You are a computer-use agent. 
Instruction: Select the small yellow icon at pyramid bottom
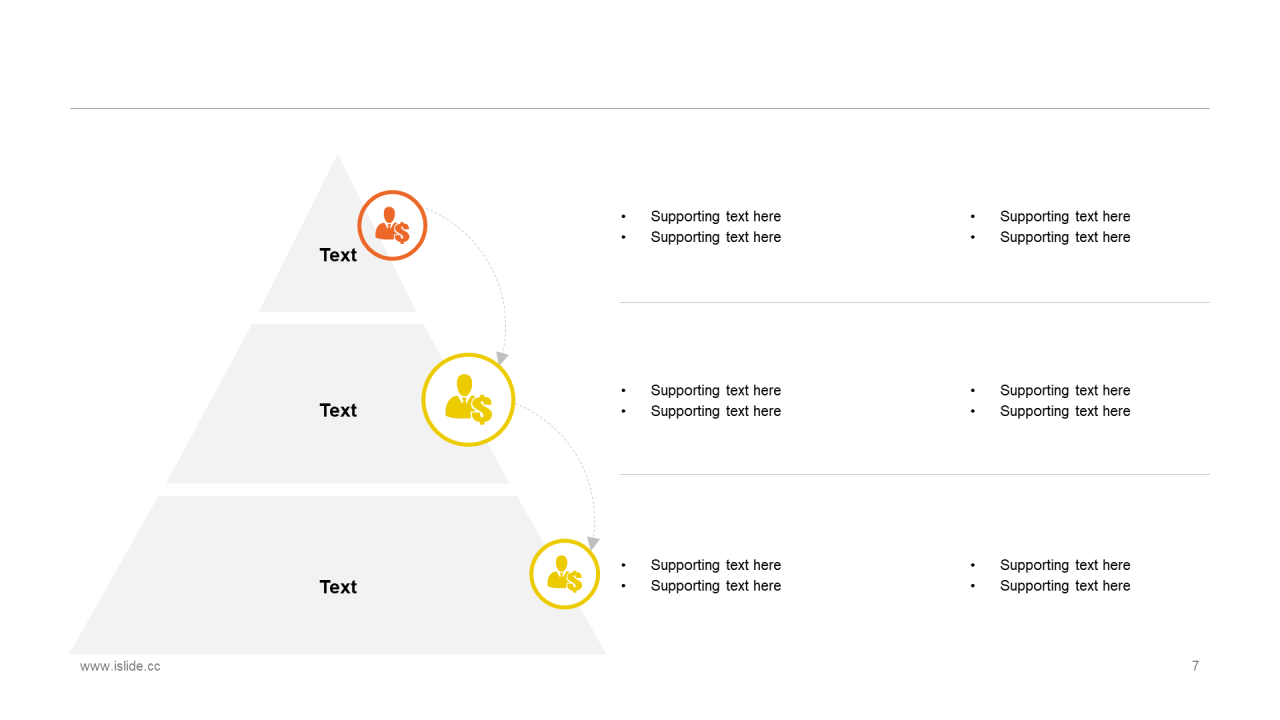(x=564, y=574)
